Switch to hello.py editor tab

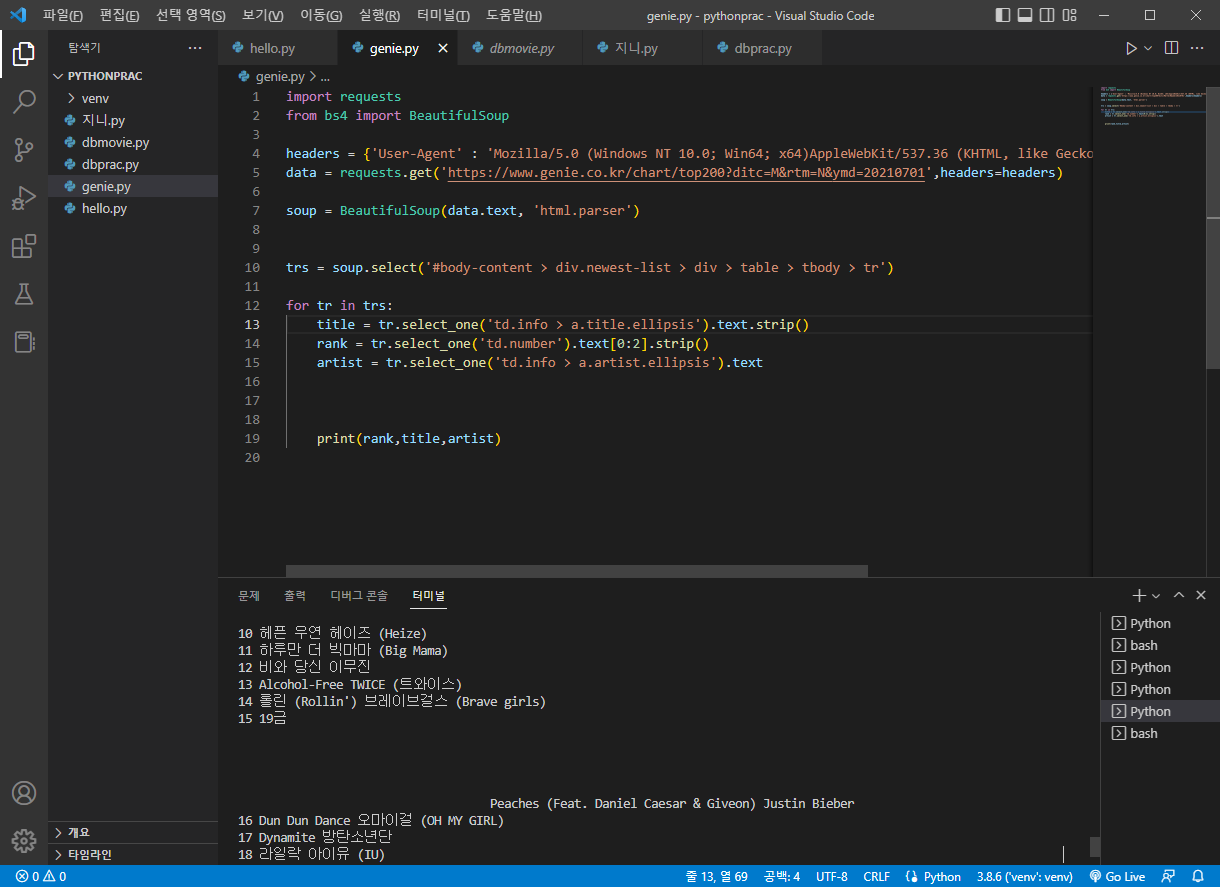click(x=279, y=48)
